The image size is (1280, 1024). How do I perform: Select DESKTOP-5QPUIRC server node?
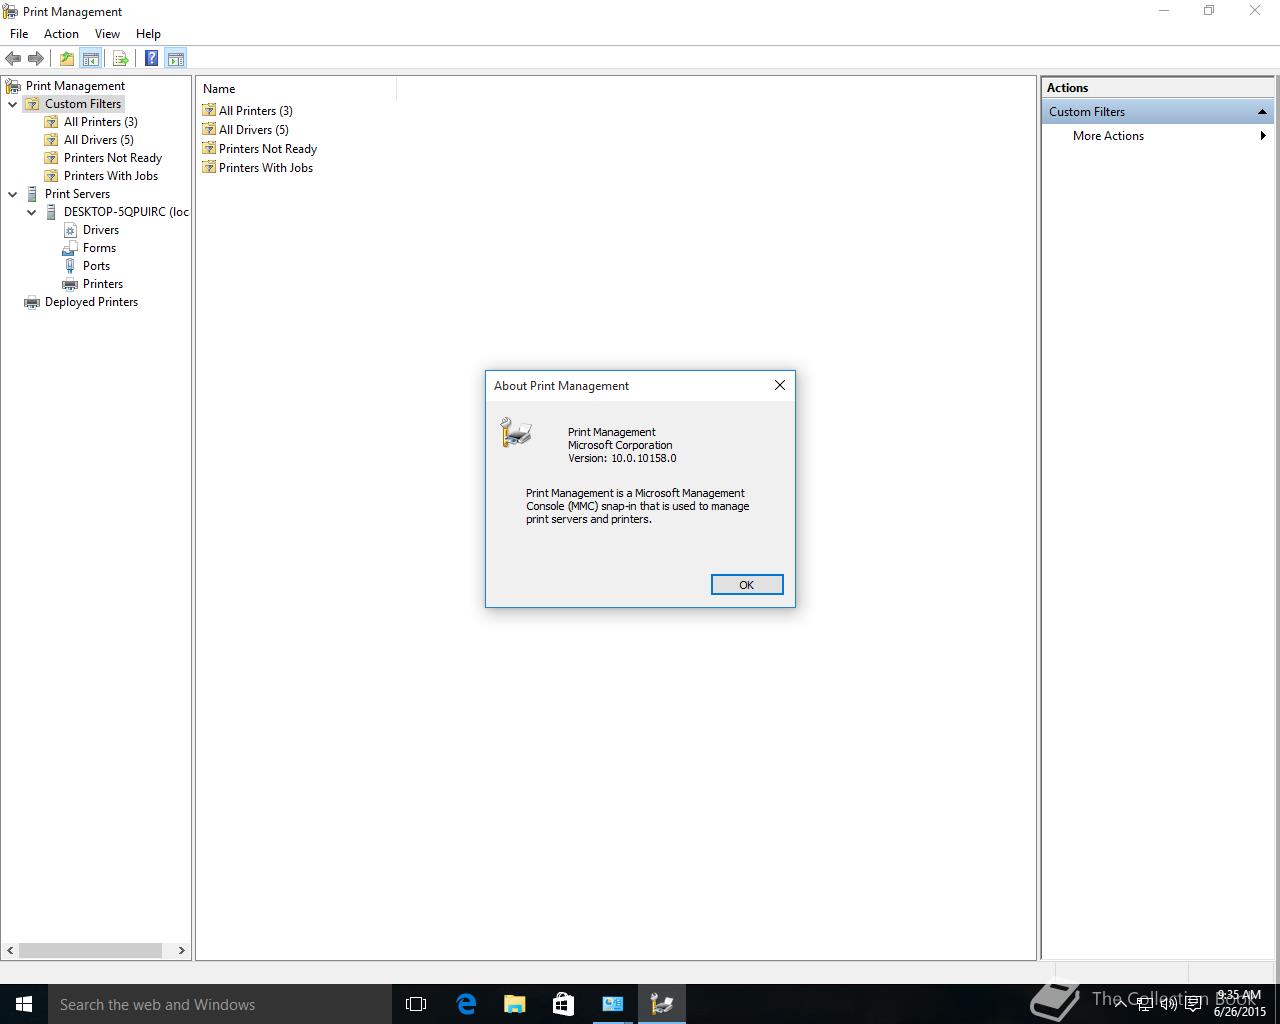pyautogui.click(x=126, y=212)
